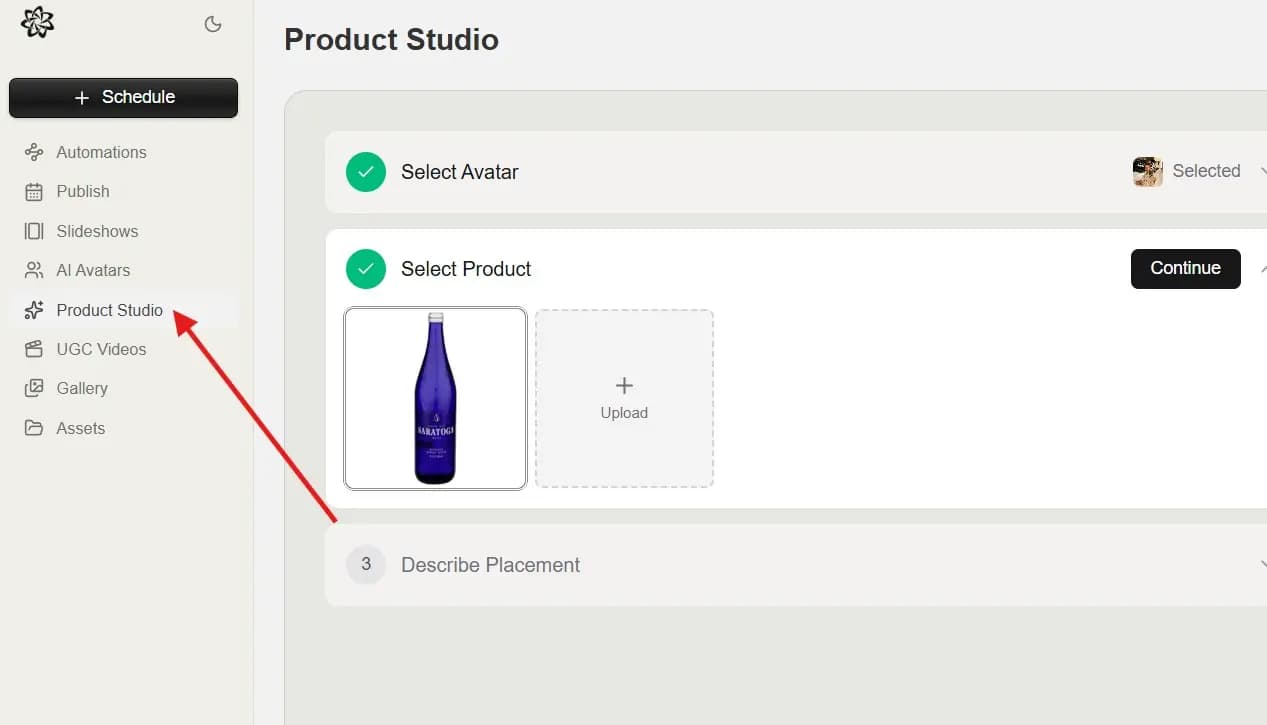Select the blue Saratoga bottle thumbnail

pyautogui.click(x=435, y=398)
